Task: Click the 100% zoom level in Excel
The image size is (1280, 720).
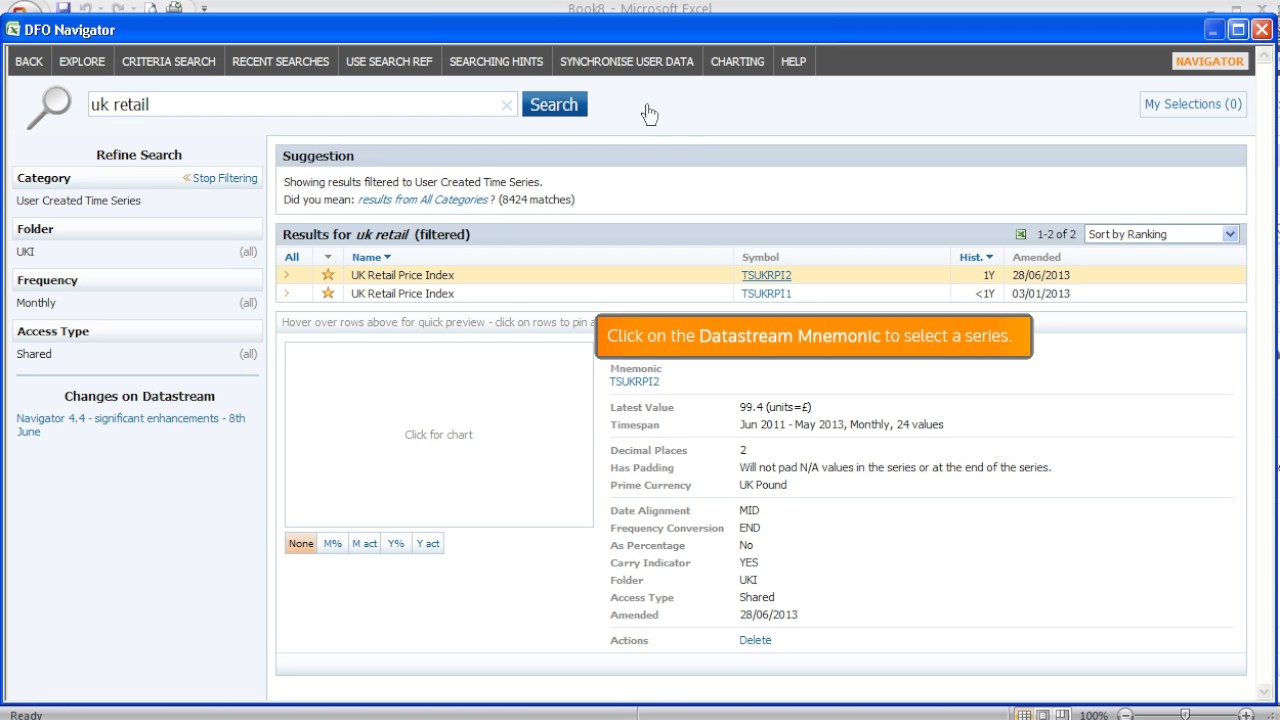Action: [x=1094, y=715]
